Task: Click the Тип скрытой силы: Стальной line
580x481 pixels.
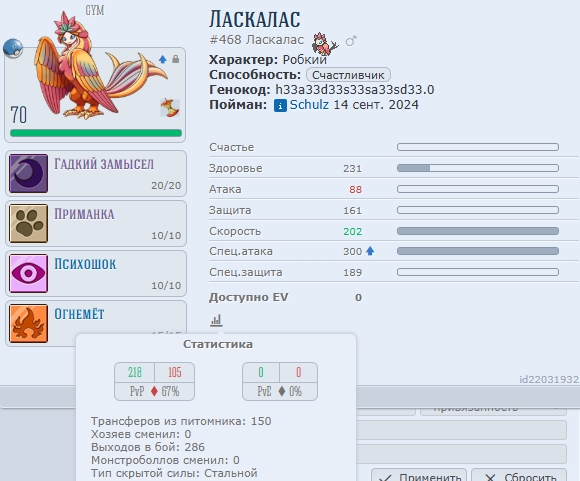Action: coord(174,473)
